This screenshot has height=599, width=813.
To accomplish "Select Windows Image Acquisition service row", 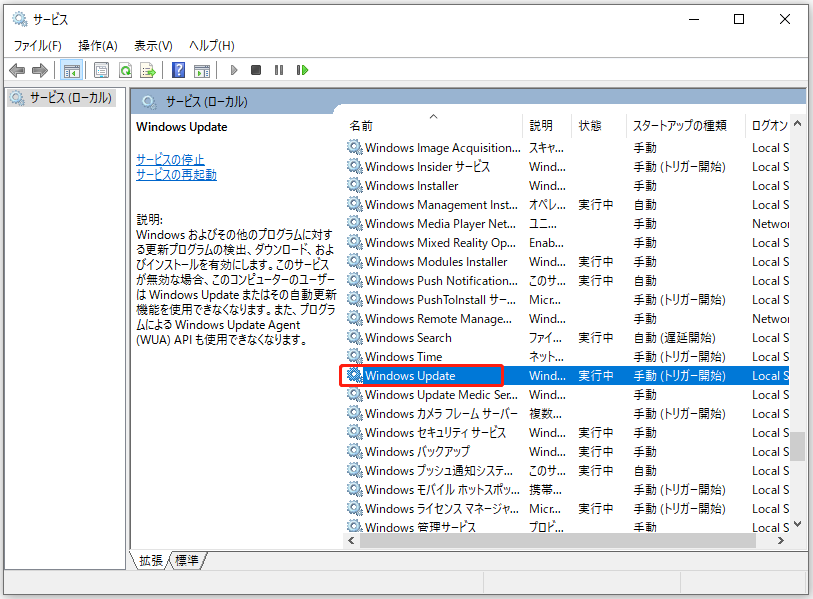I will (x=567, y=148).
